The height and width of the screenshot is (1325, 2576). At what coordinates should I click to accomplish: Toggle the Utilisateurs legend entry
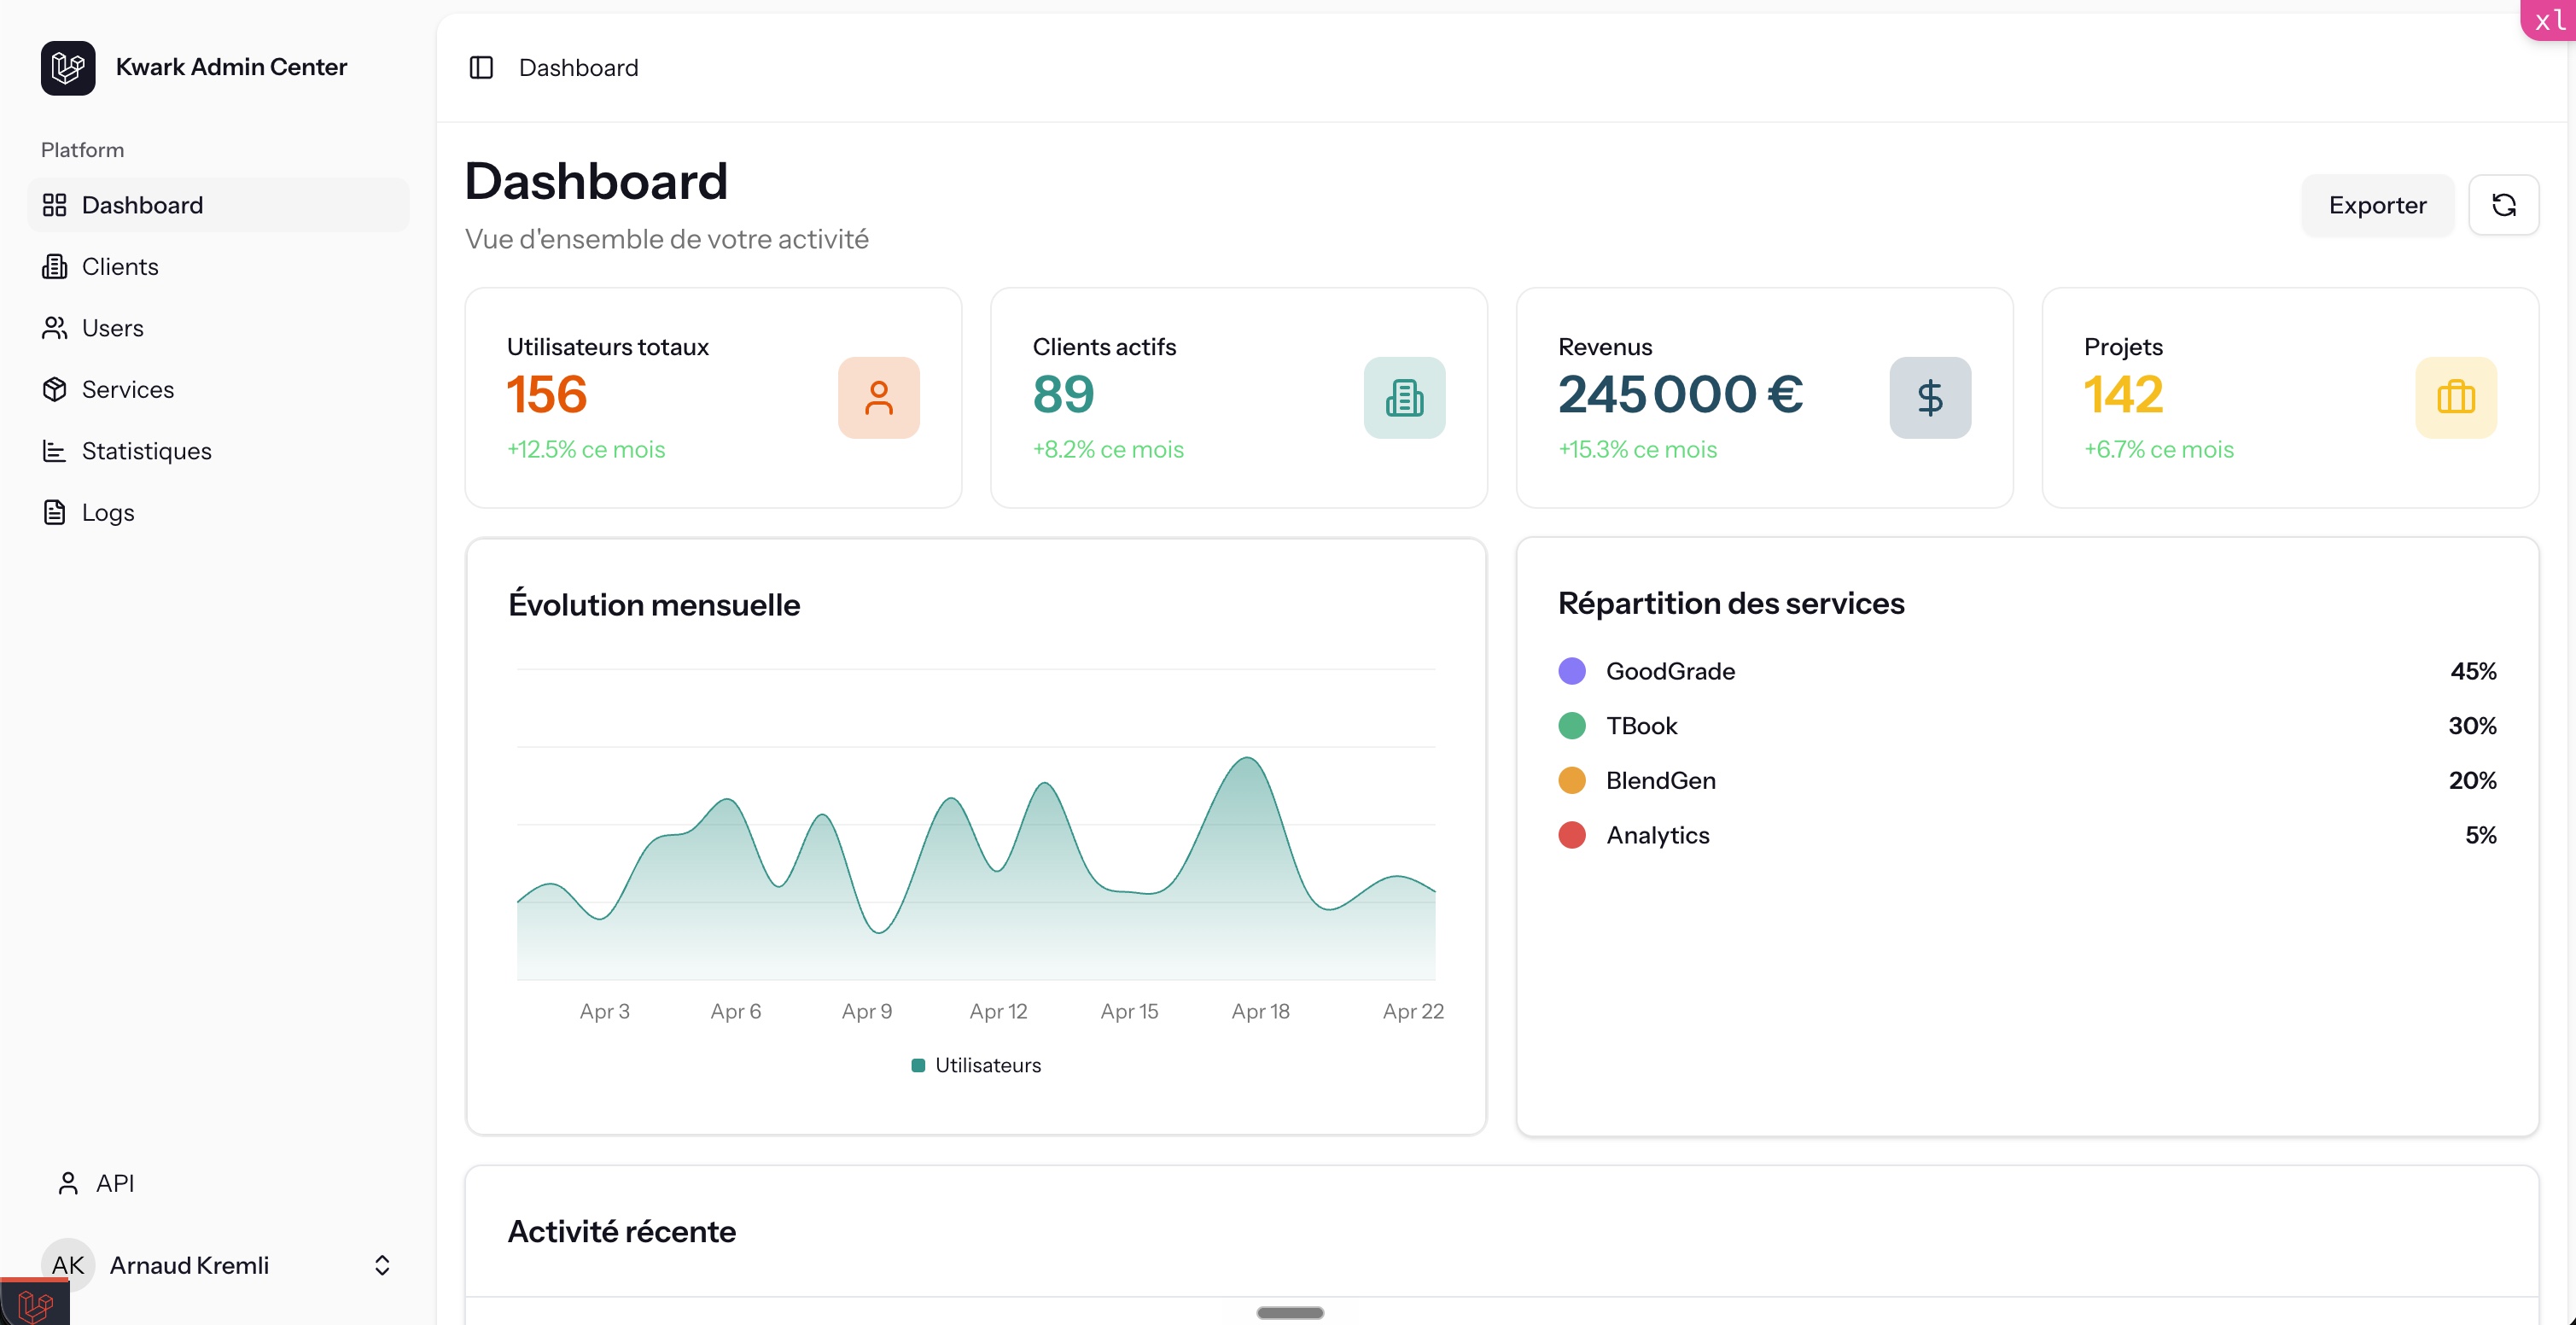[x=976, y=1065]
